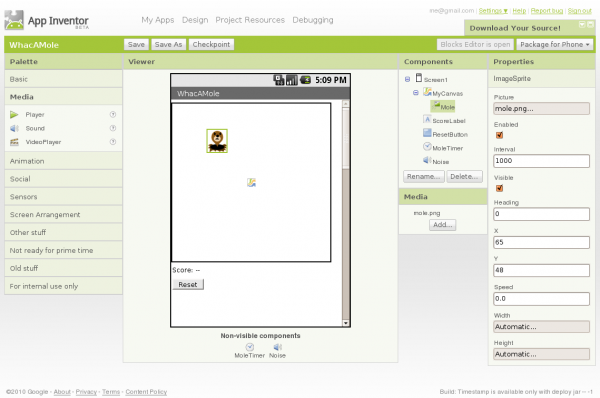Image resolution: width=600 pixels, height=398 pixels.
Task: Expand the Other stuff palette section
Action: 64,232
